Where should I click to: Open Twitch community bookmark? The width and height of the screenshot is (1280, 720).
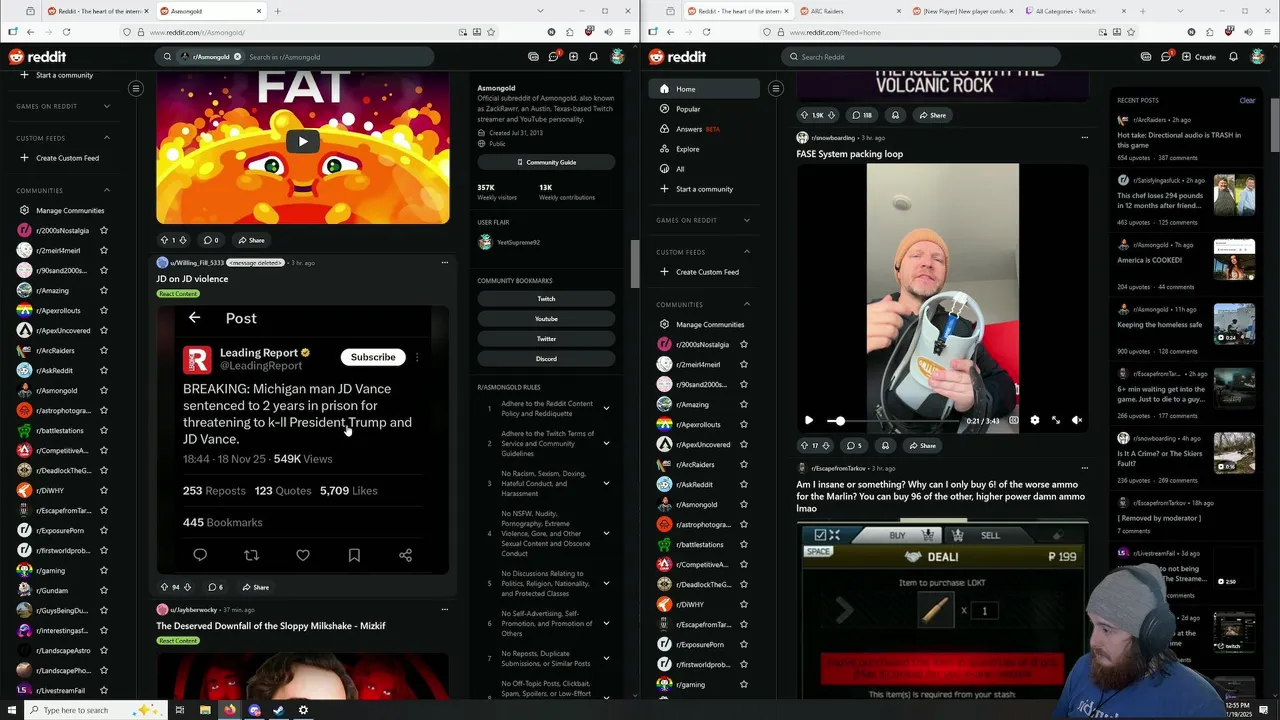(x=546, y=299)
